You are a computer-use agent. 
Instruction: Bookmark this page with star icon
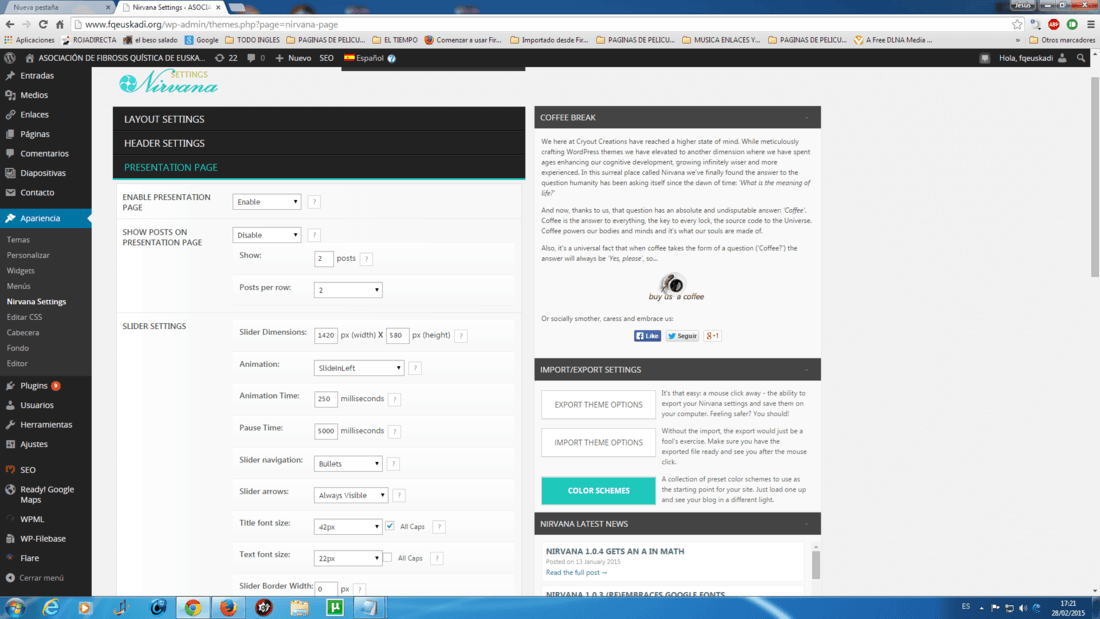click(x=1017, y=25)
